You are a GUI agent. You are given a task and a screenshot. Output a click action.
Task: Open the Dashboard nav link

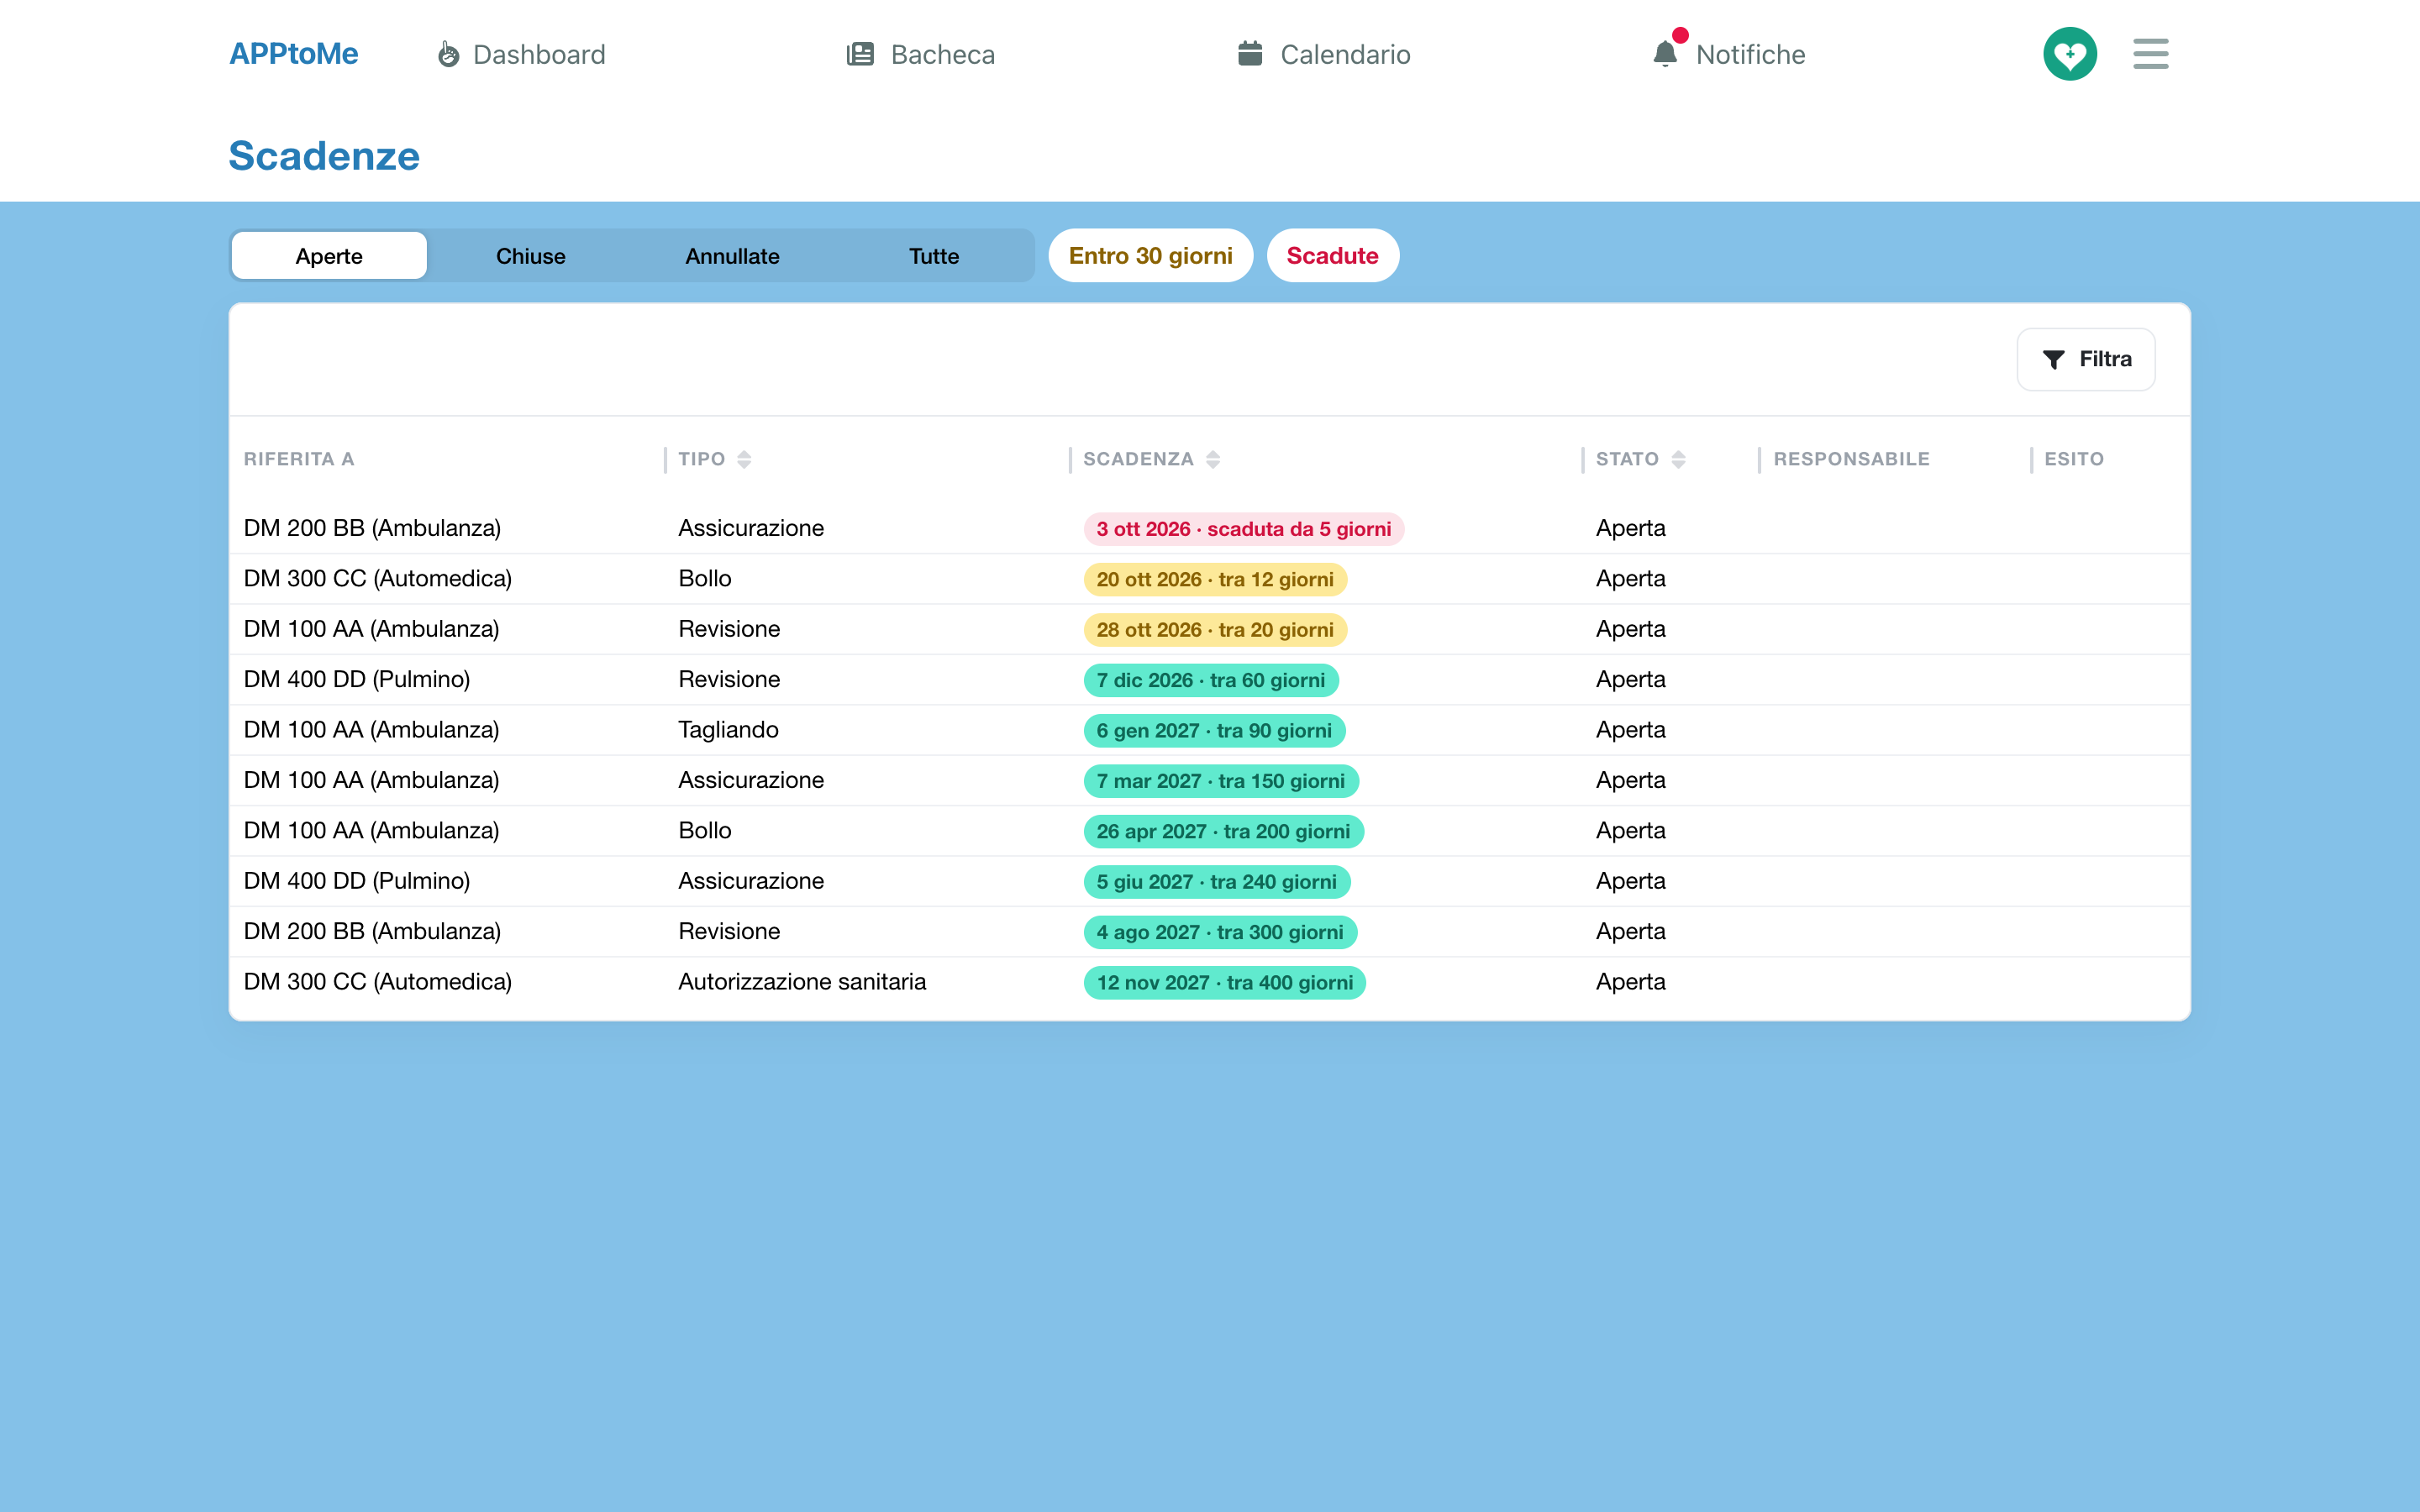point(521,54)
